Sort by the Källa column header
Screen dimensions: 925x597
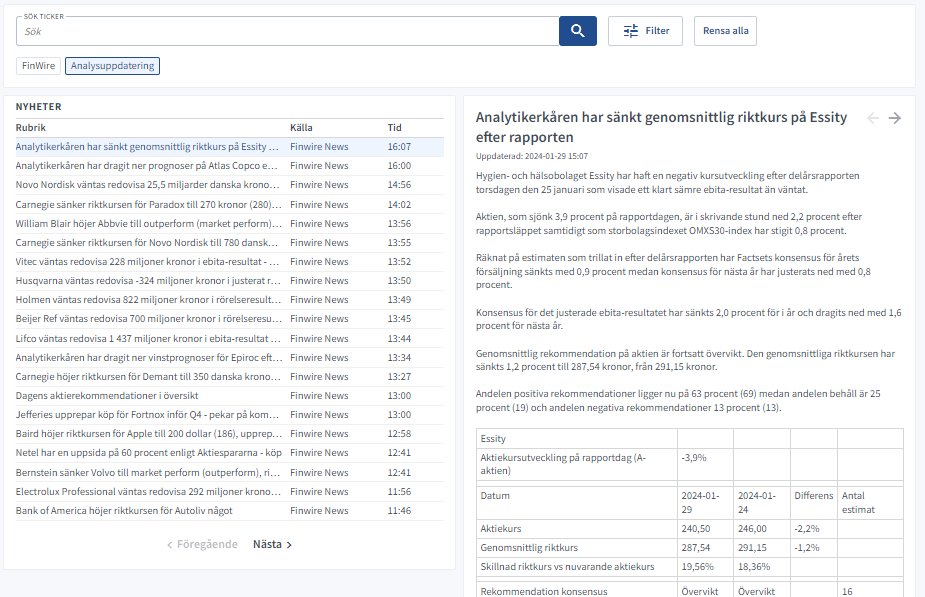click(301, 127)
